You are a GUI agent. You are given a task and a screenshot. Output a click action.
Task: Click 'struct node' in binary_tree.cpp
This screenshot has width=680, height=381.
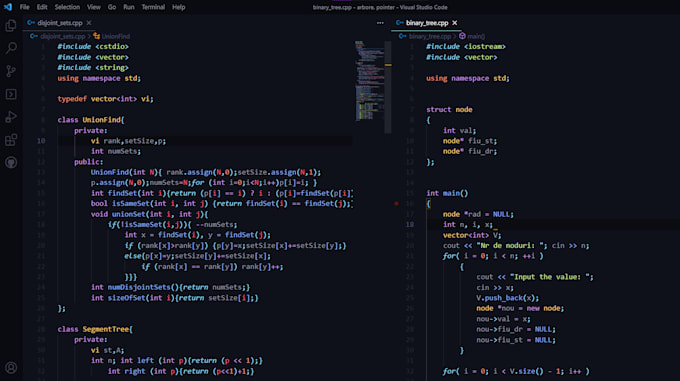pos(449,110)
